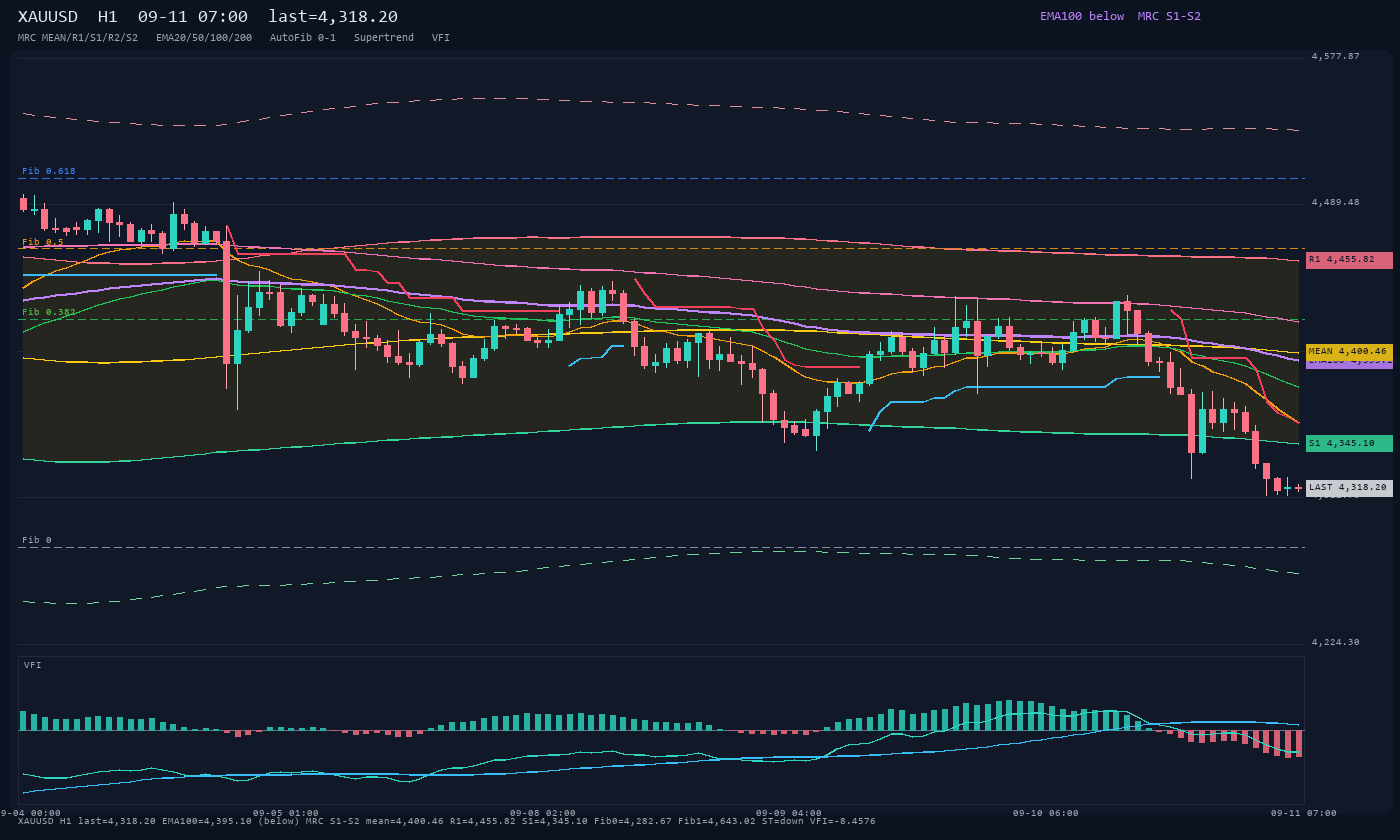
Task: Select the EMA20/50/100/200 indicator label
Action: tap(204, 38)
